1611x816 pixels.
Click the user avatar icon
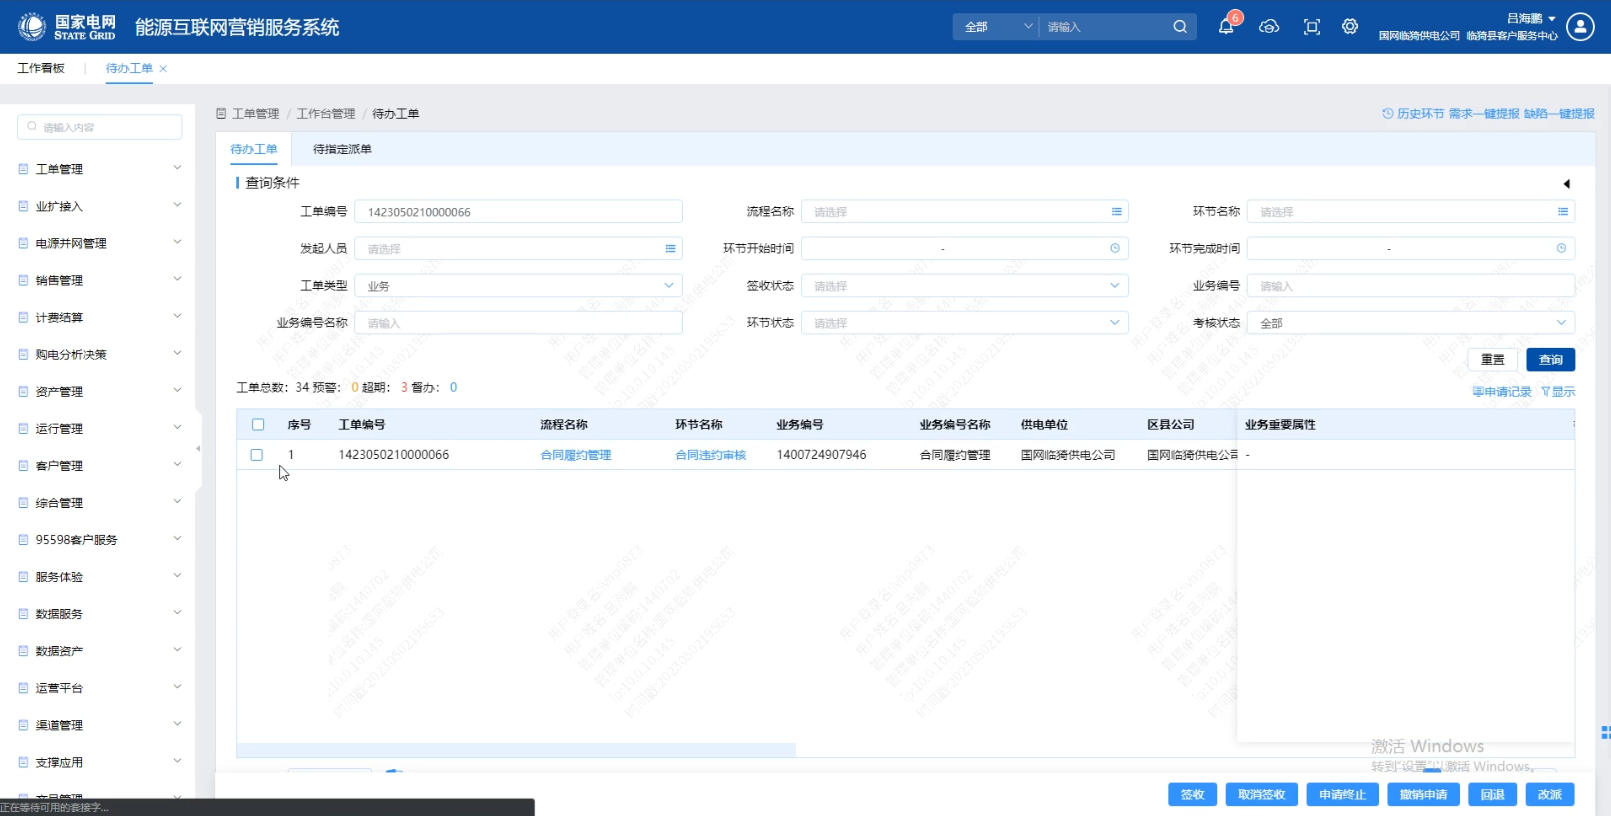click(1580, 27)
